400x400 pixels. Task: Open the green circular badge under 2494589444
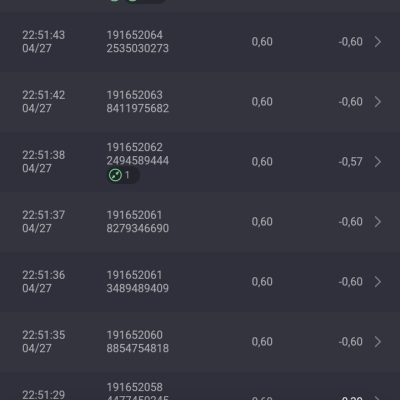(115, 175)
